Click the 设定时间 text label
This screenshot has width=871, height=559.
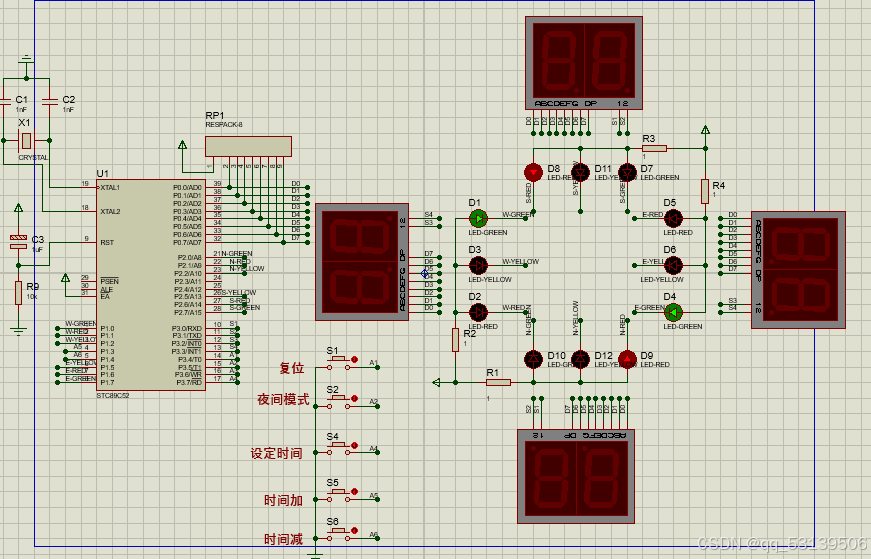pos(277,453)
